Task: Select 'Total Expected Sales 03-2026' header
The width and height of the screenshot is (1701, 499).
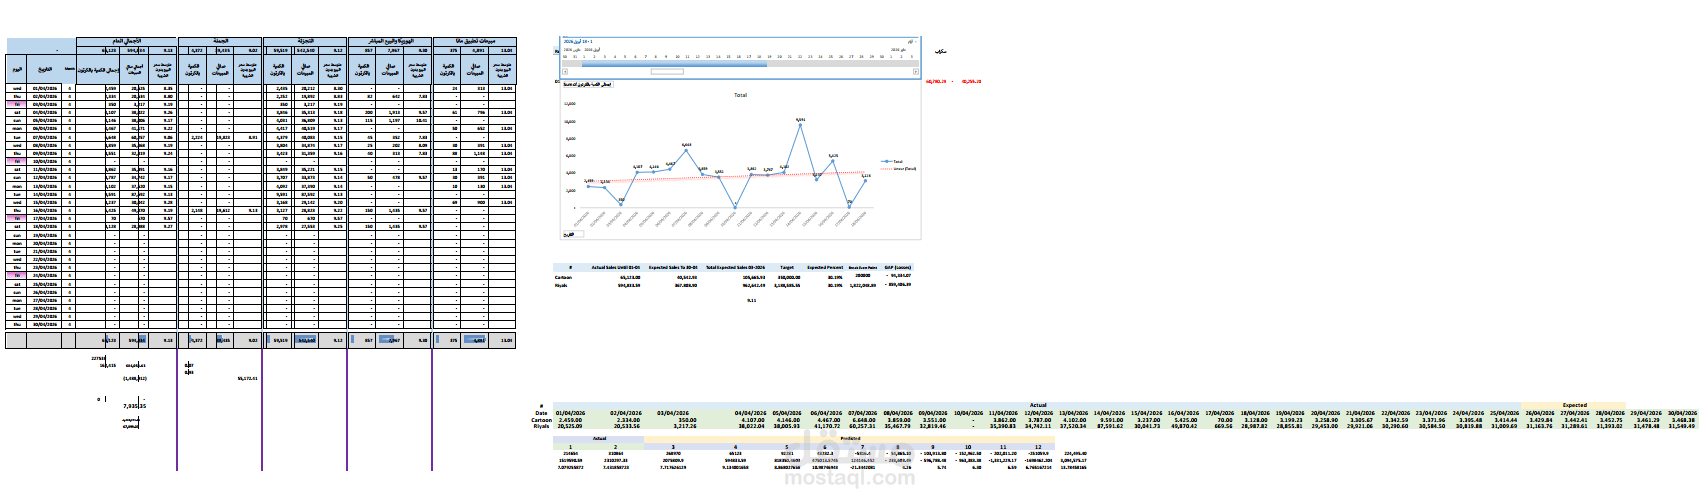Action: point(735,267)
